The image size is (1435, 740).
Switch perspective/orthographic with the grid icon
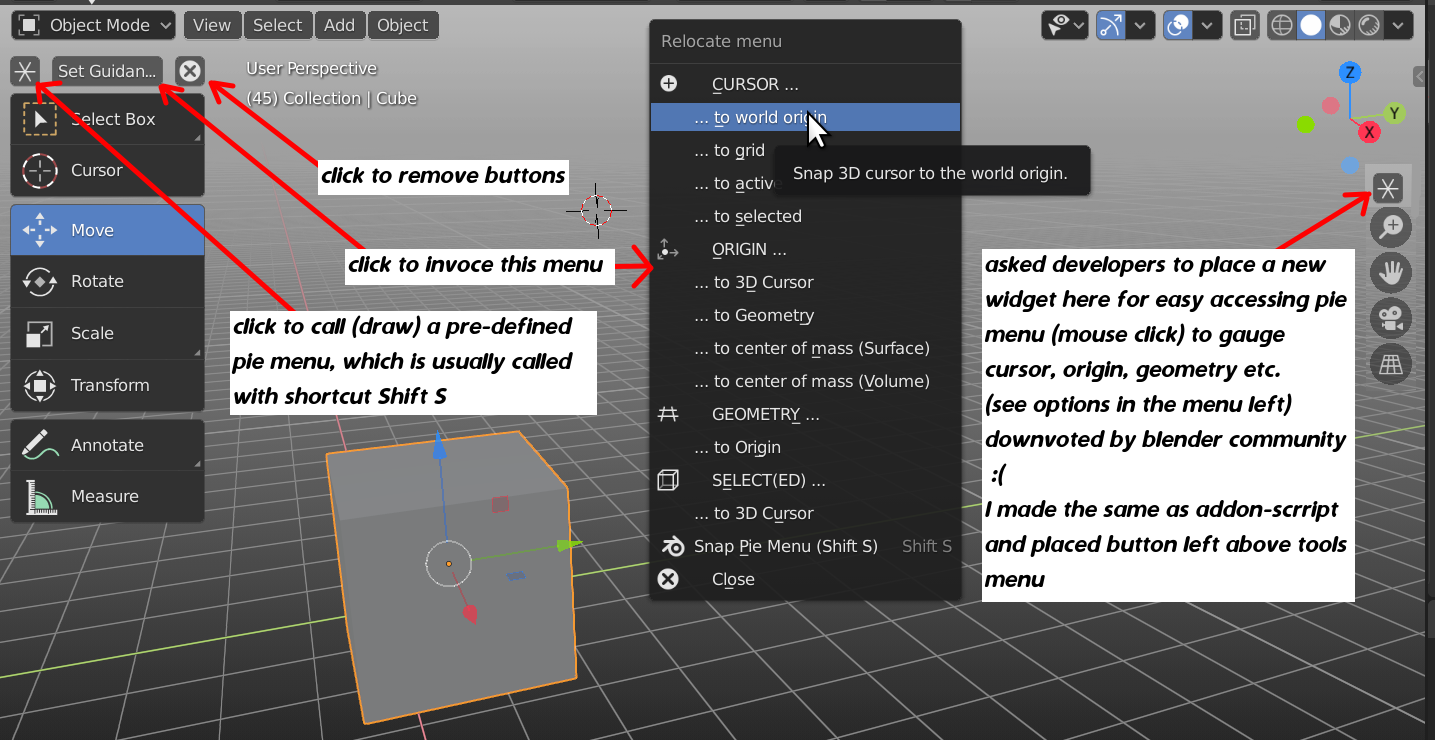point(1390,364)
